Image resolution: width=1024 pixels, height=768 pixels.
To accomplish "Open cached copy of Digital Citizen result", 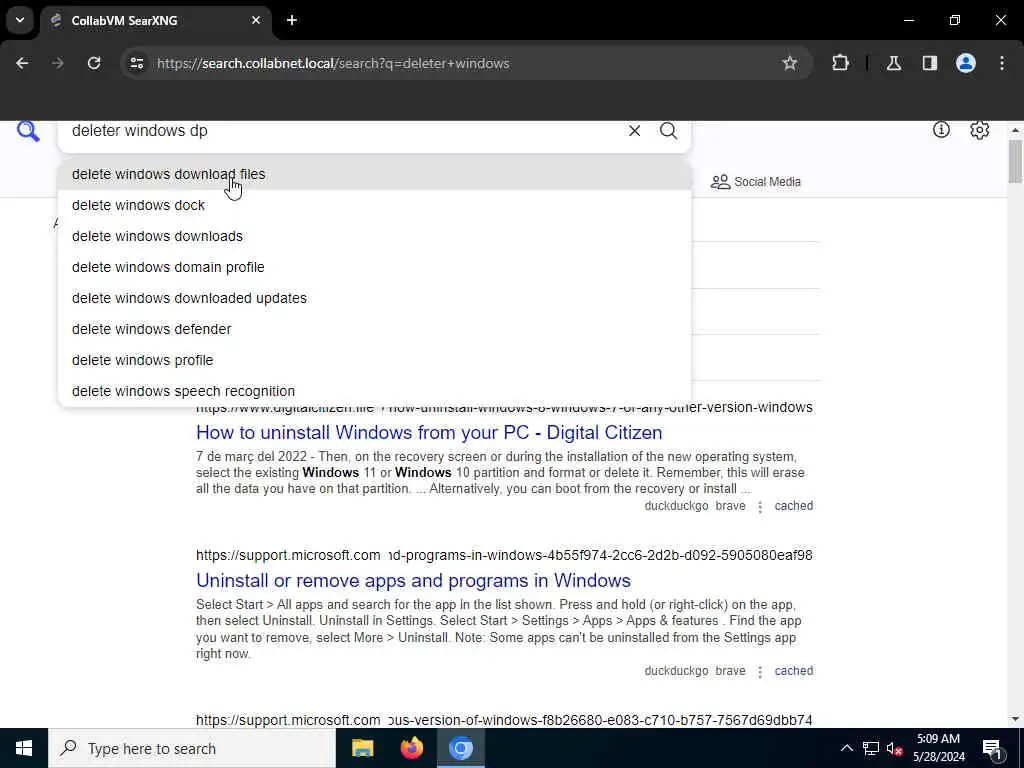I will pos(793,505).
